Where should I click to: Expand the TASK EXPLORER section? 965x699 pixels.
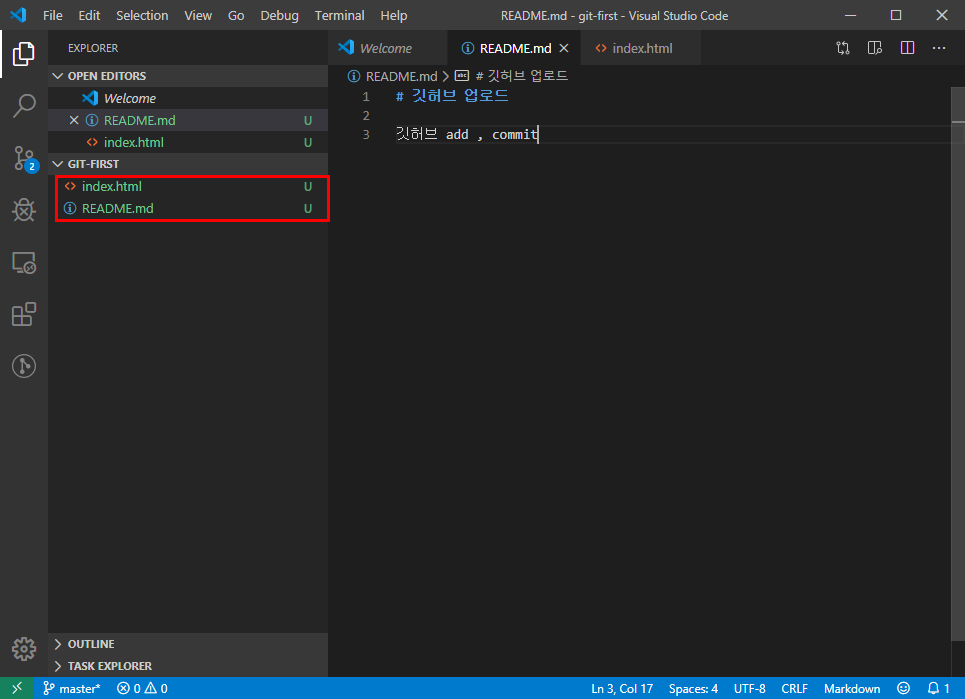(x=188, y=666)
